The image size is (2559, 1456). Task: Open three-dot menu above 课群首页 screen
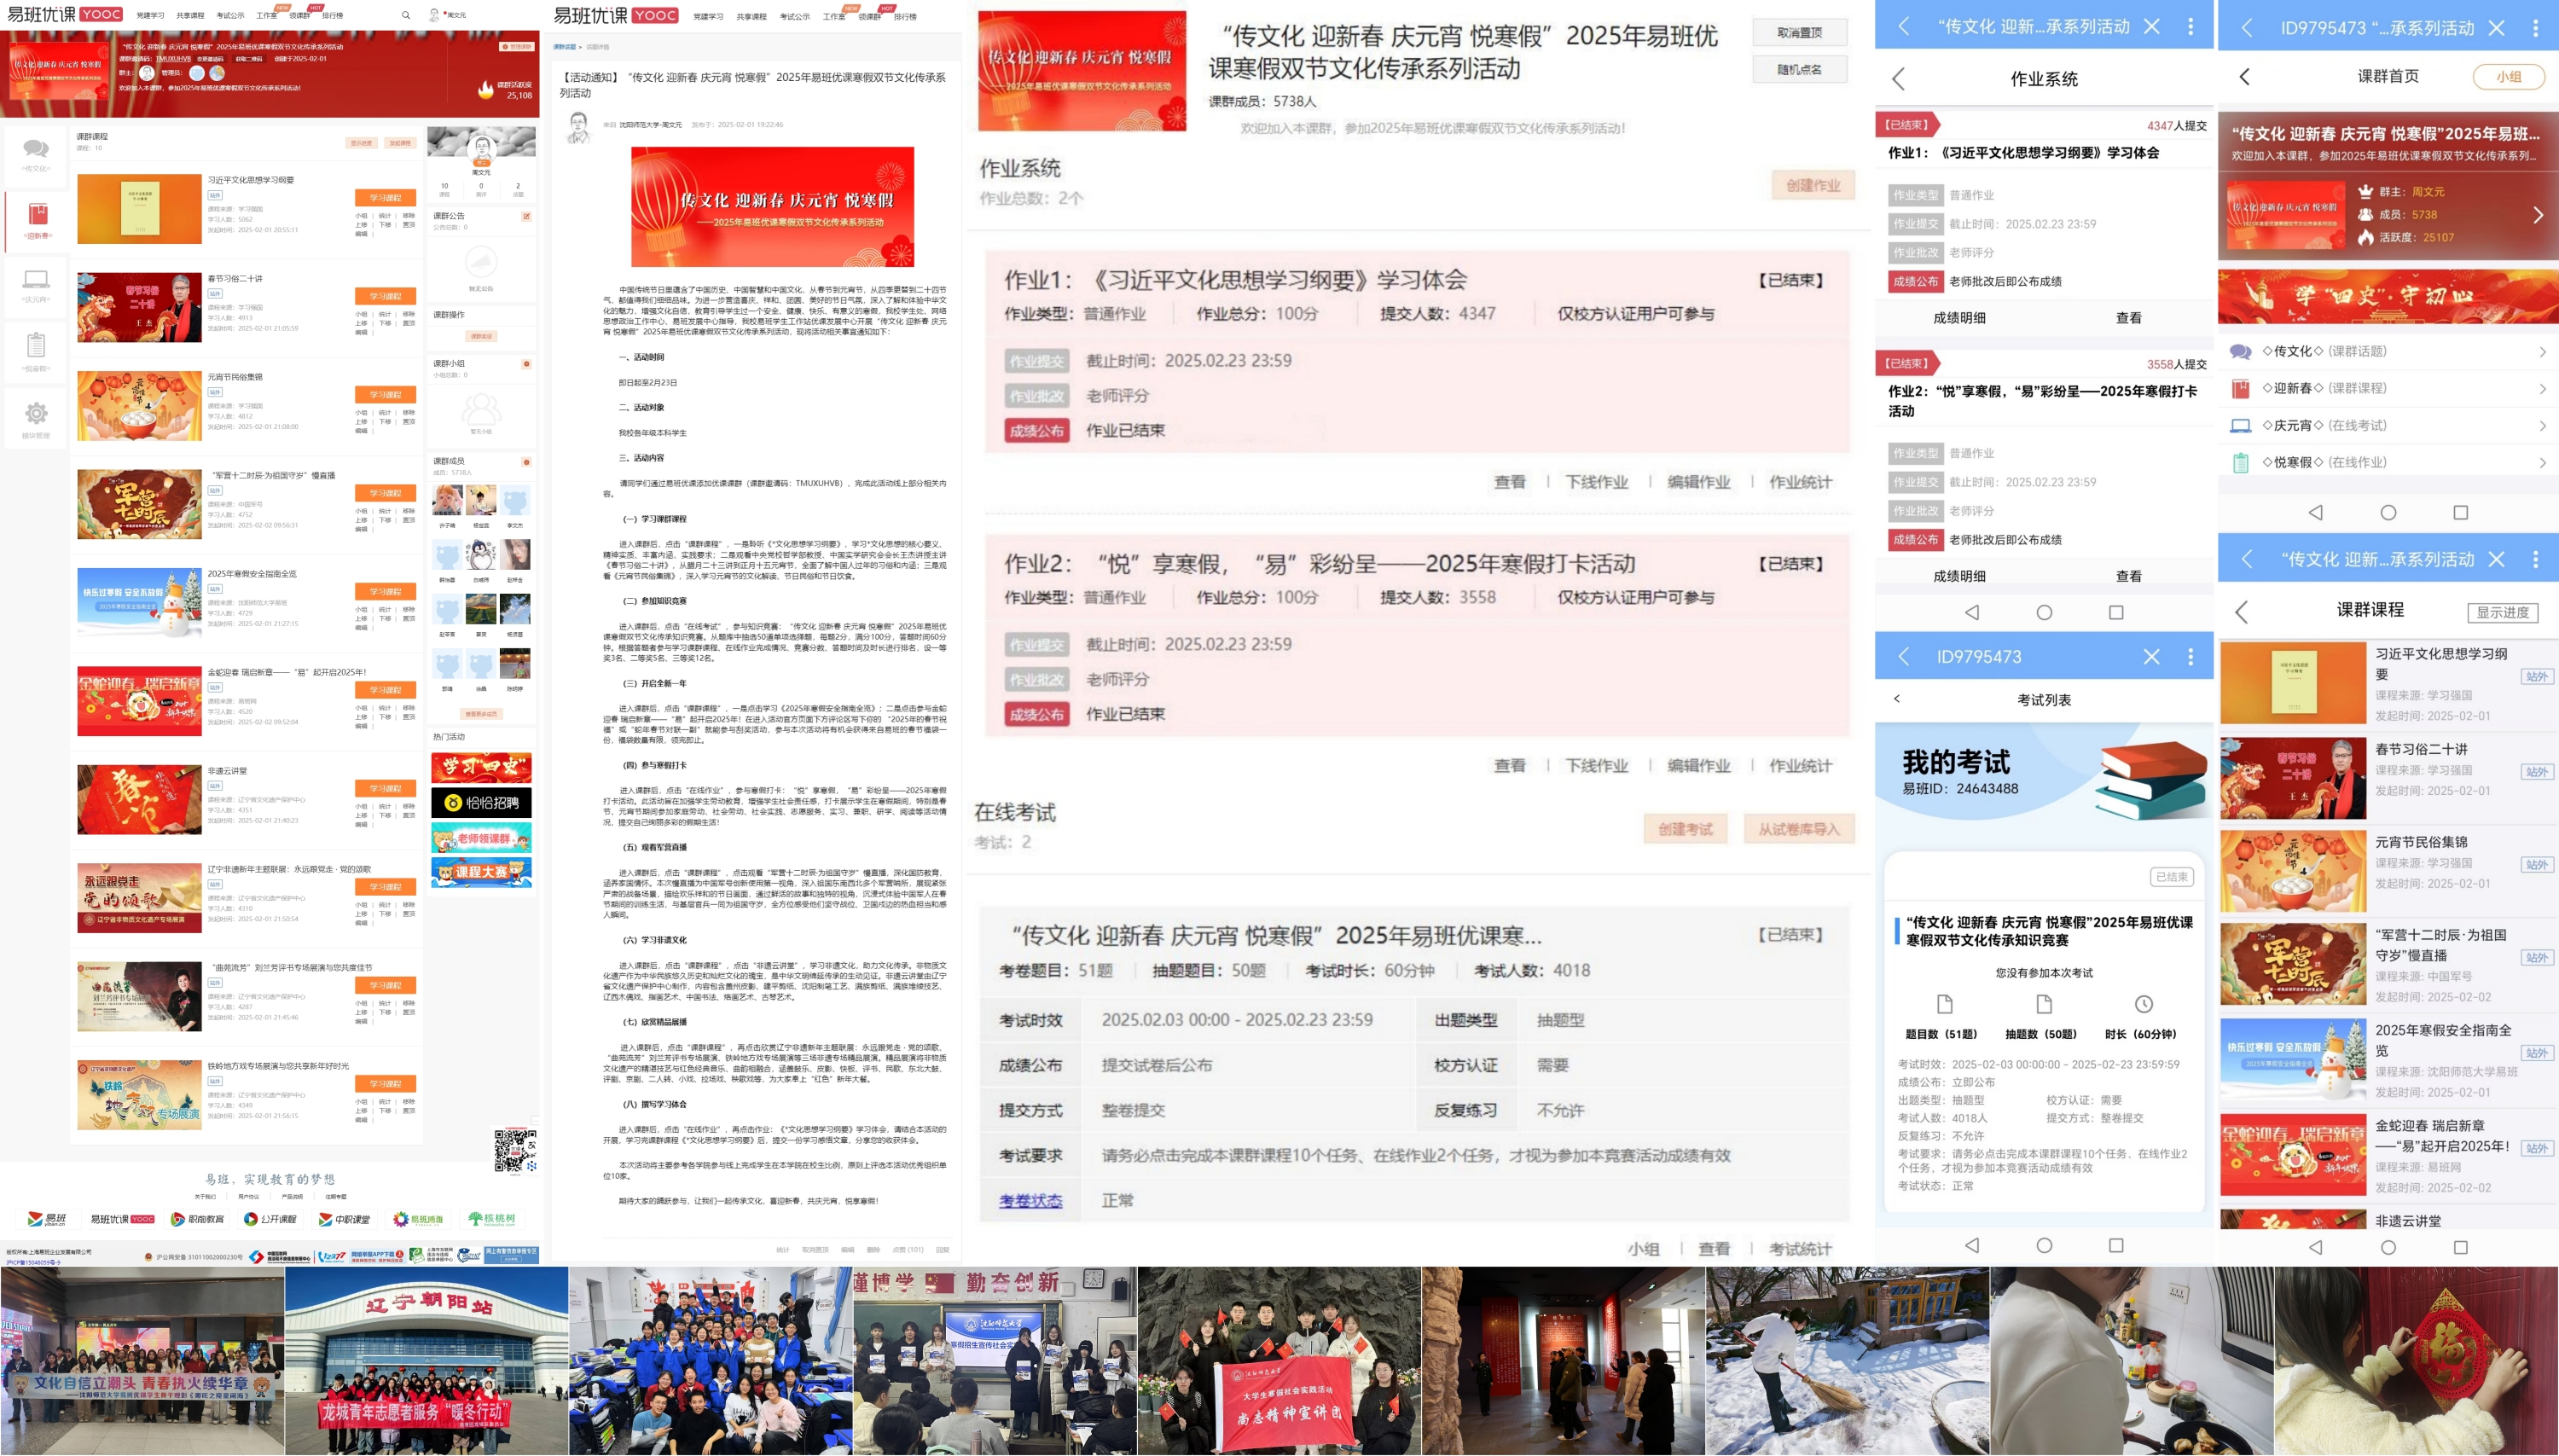2535,28
